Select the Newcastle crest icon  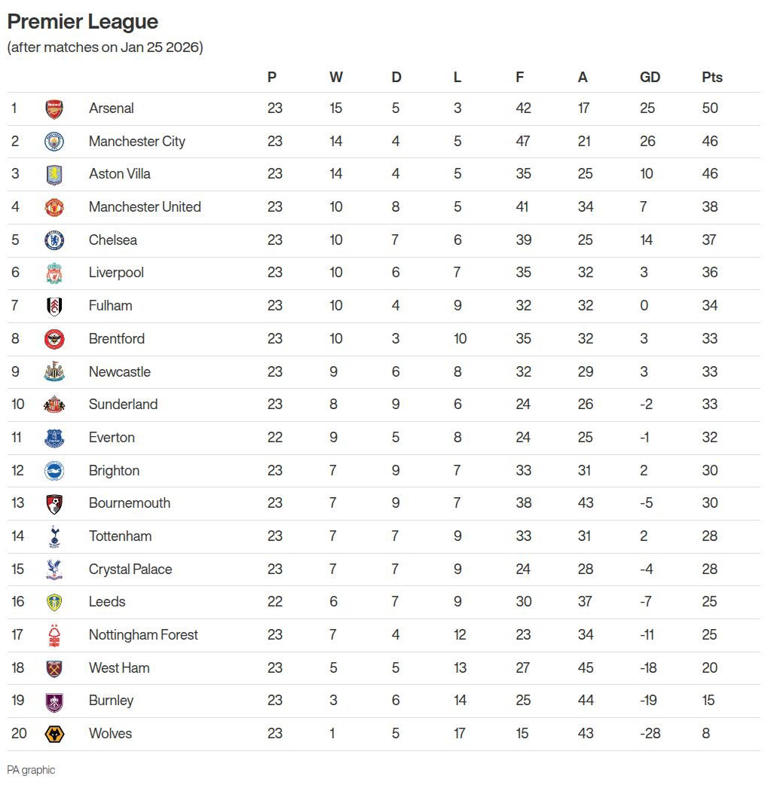click(54, 372)
